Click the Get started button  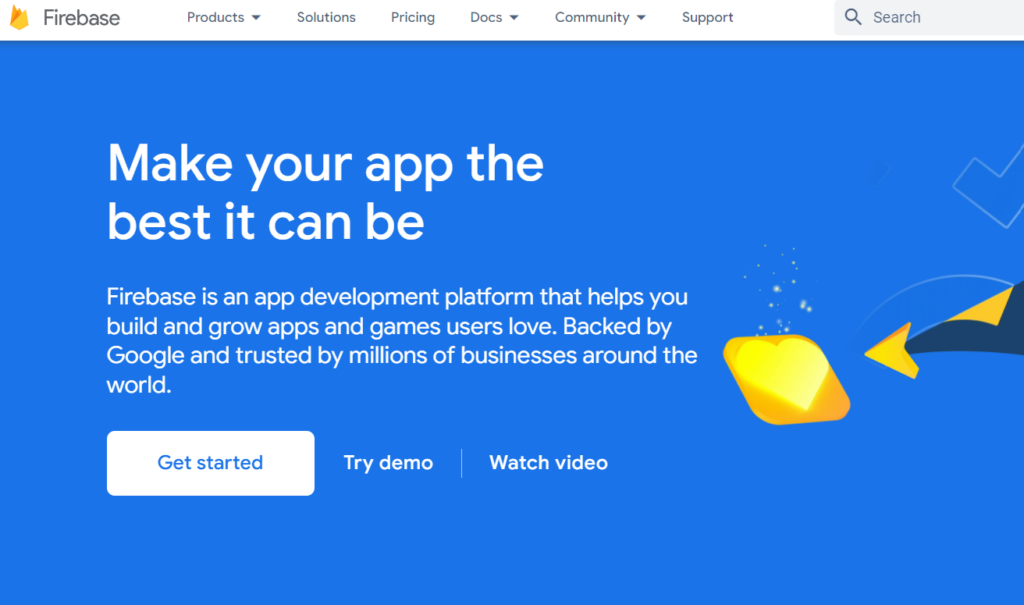[x=210, y=463]
